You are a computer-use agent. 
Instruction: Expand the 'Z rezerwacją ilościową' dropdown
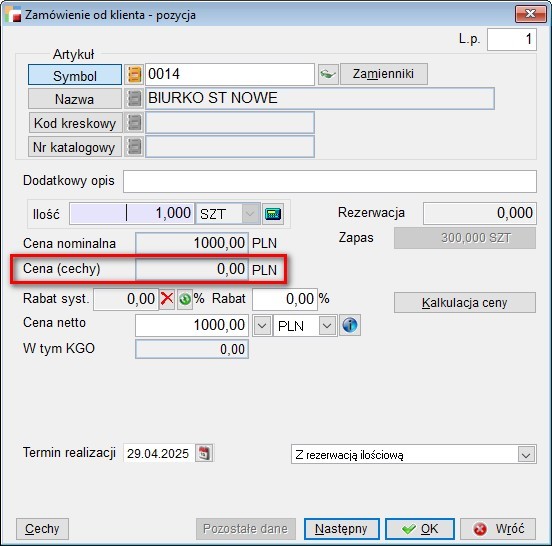pyautogui.click(x=526, y=454)
